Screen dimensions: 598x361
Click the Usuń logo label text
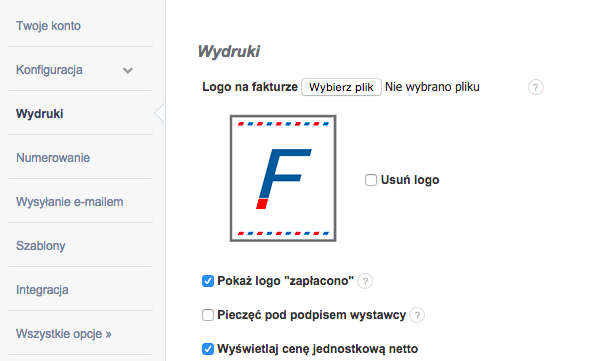(410, 180)
